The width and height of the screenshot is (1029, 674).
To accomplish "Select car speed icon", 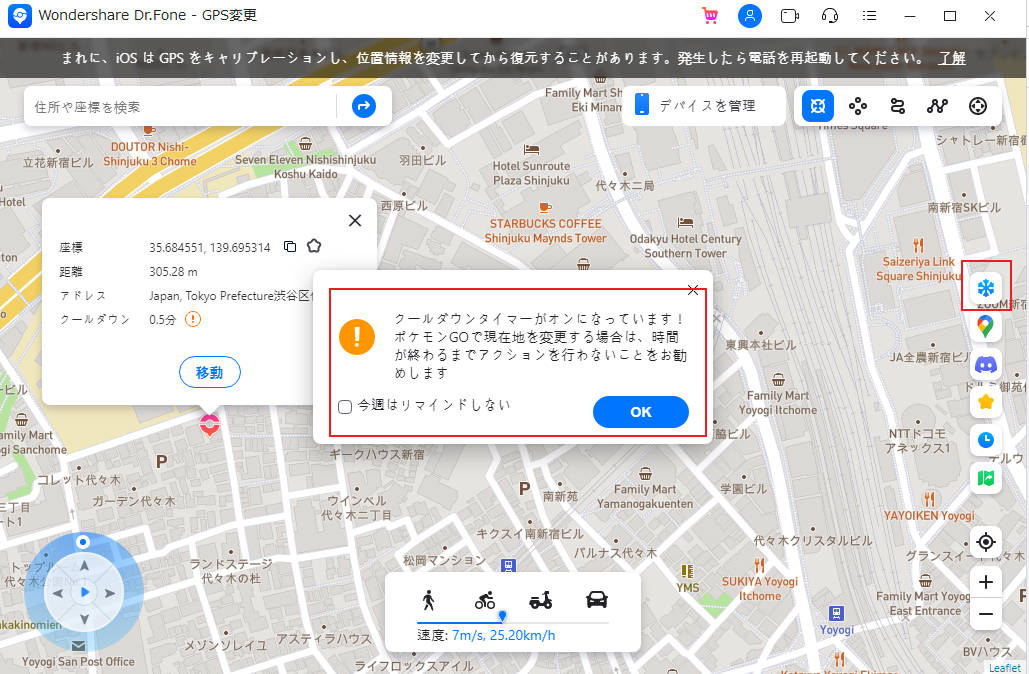I will pos(597,599).
